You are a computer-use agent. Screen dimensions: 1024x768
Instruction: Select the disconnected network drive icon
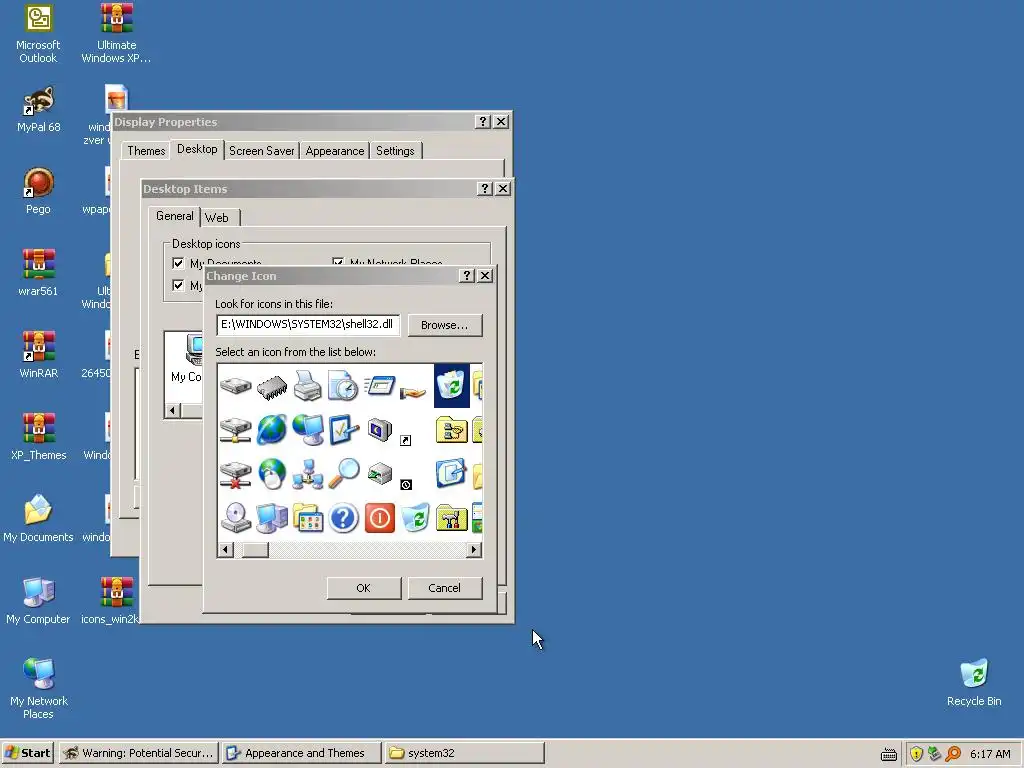pyautogui.click(x=236, y=474)
